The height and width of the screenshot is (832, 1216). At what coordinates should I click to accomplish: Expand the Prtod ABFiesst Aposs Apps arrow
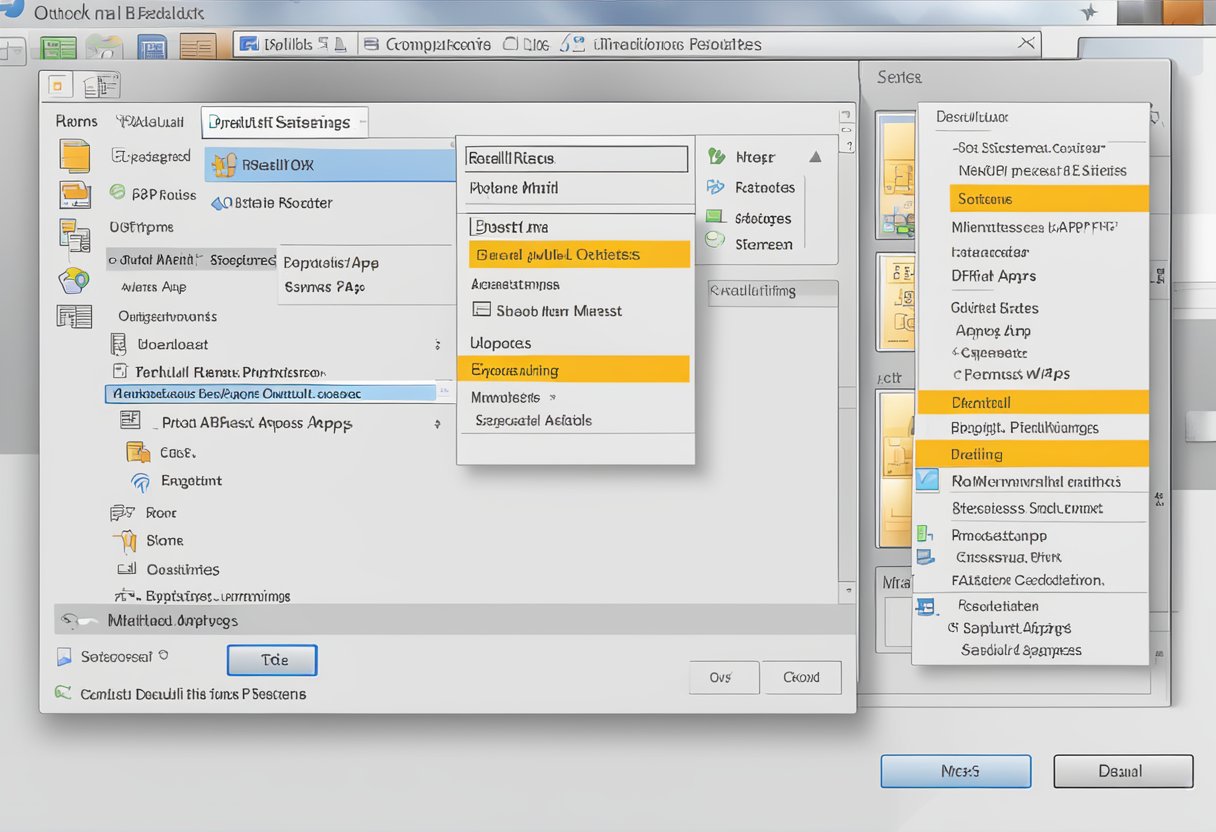437,424
